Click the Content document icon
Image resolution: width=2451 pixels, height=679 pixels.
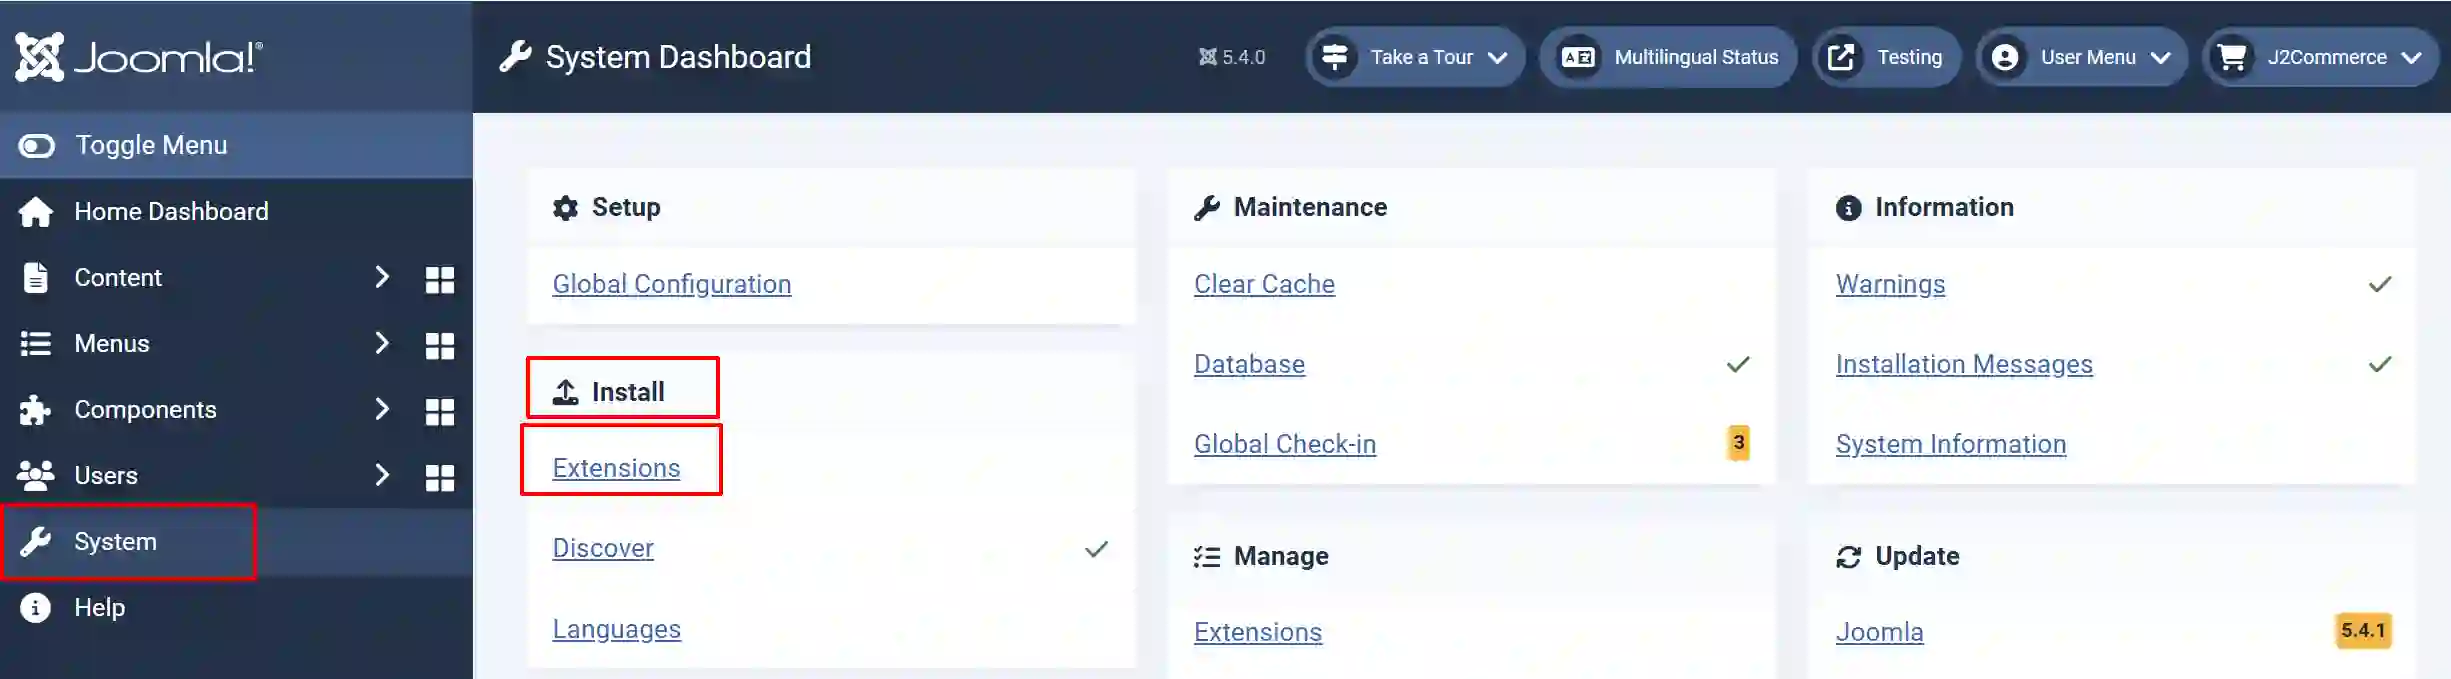click(36, 278)
